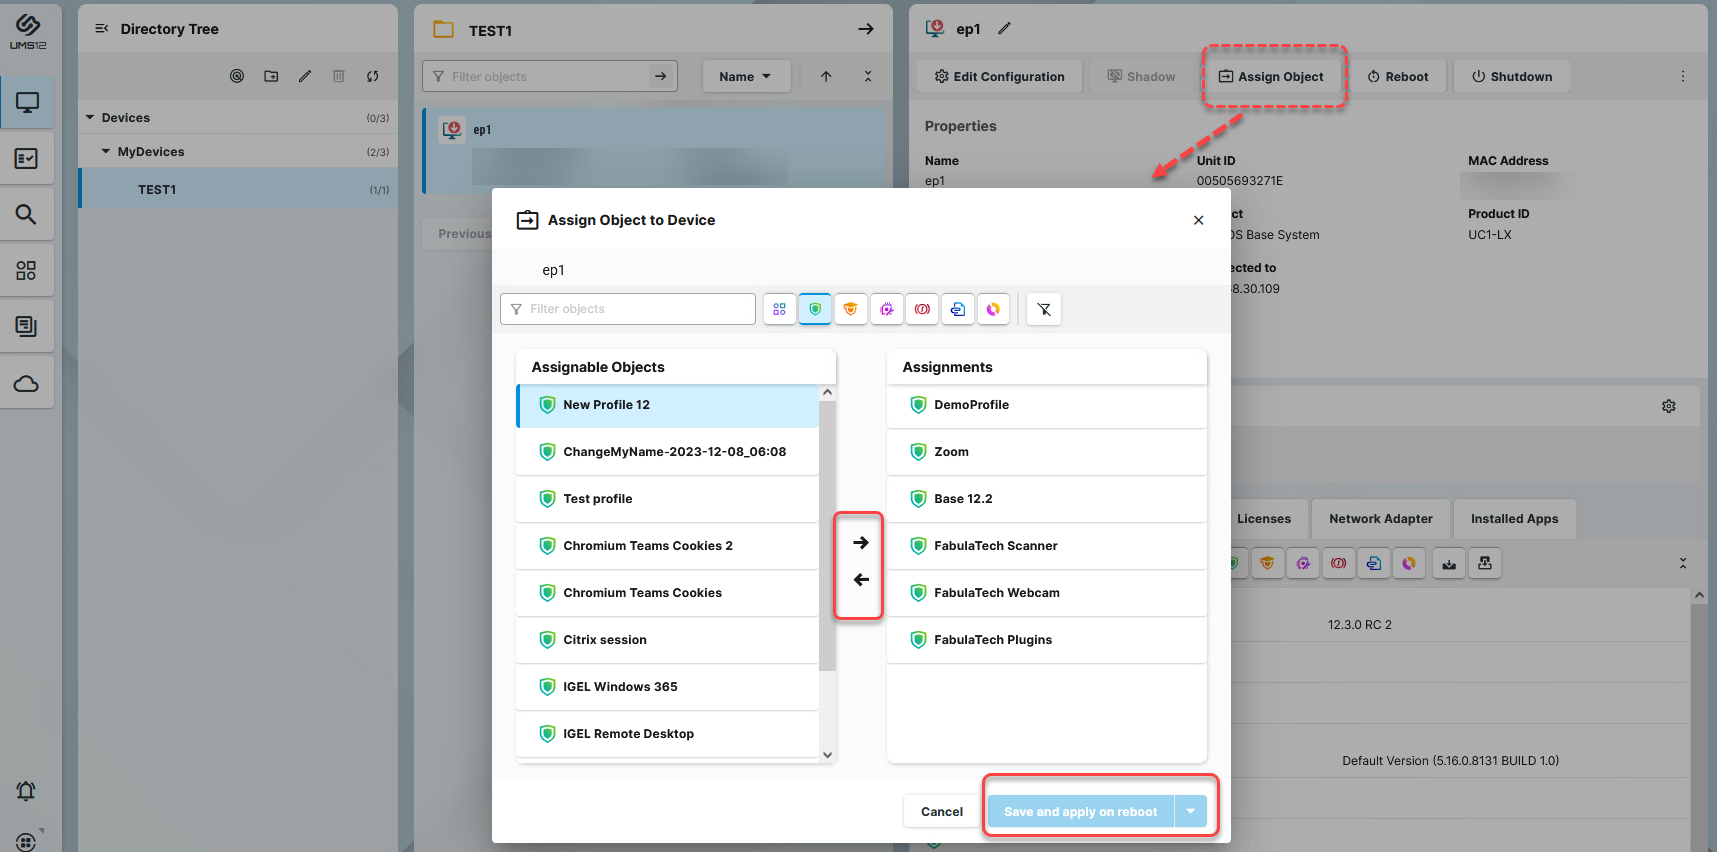
Task: Click the cloud icon in left sidebar
Action: (x=27, y=384)
